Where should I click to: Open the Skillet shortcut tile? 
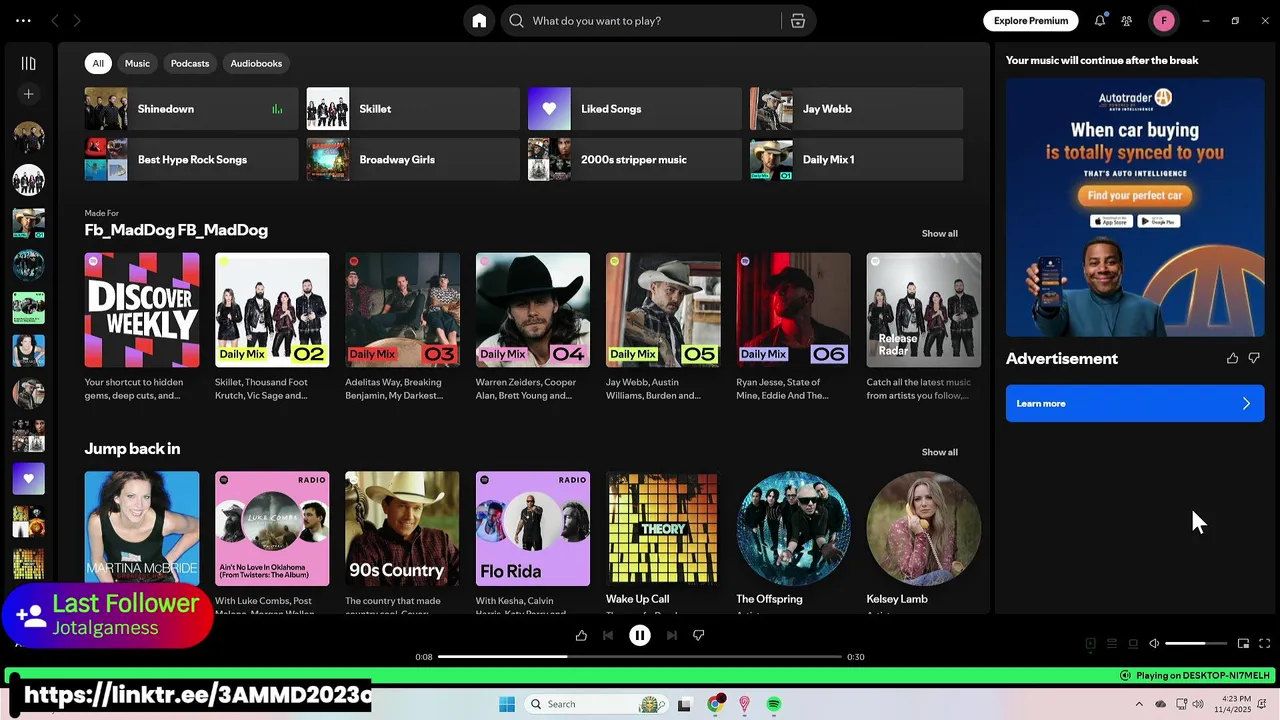coord(413,109)
